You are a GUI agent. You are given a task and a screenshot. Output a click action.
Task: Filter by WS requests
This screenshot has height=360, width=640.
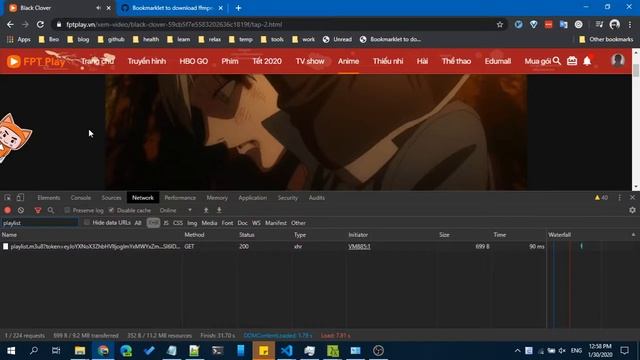(256, 223)
